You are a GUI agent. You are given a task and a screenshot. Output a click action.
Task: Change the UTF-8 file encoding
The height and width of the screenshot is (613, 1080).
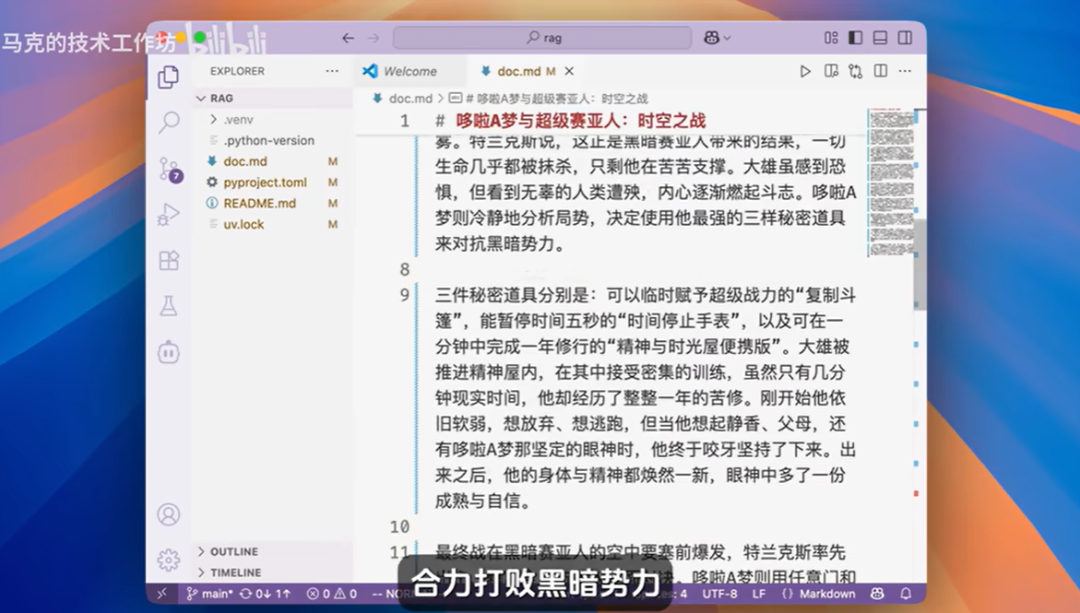720,594
